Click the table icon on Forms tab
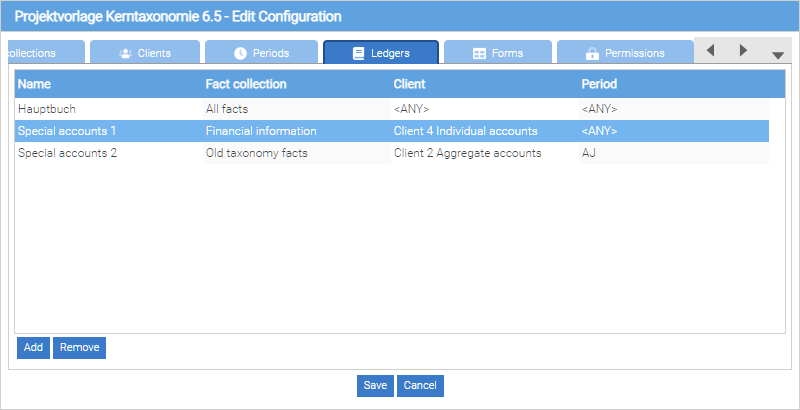Viewport: 800px width, 410px height. tap(479, 53)
